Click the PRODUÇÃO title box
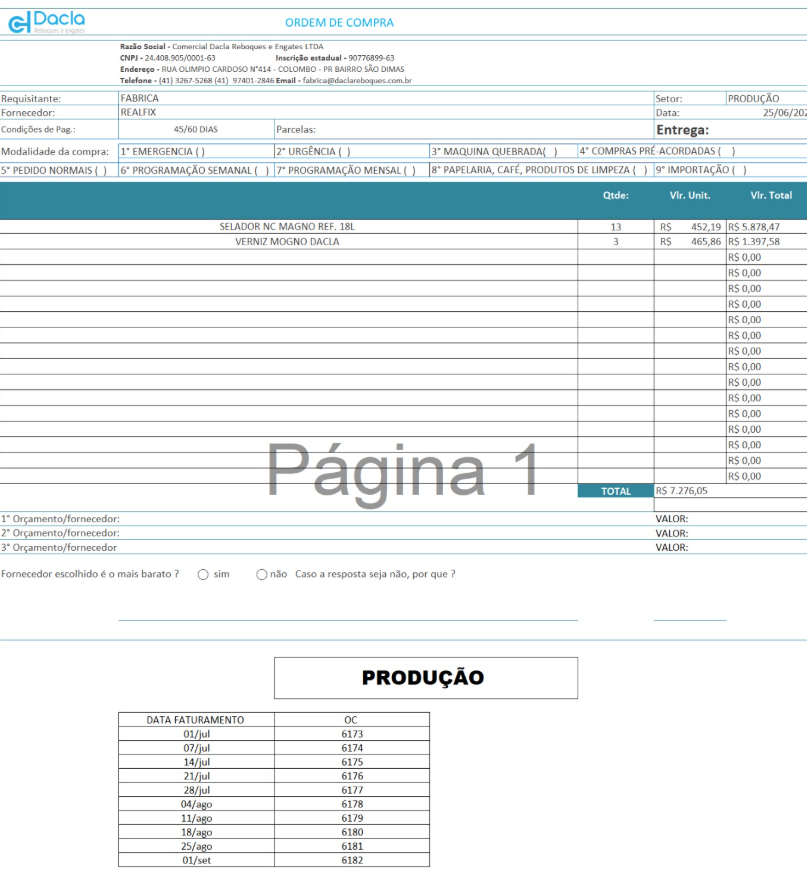807x882 pixels. tap(425, 678)
